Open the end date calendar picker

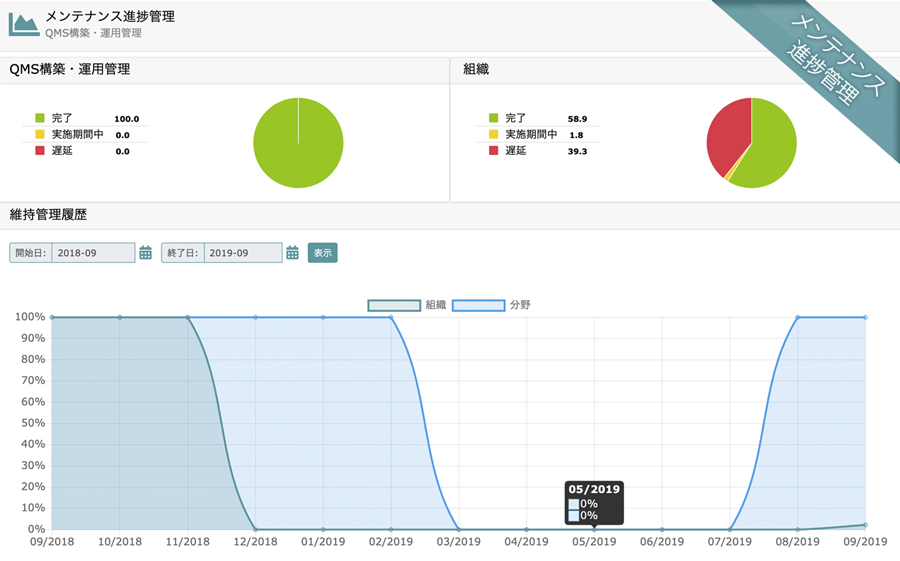293,253
